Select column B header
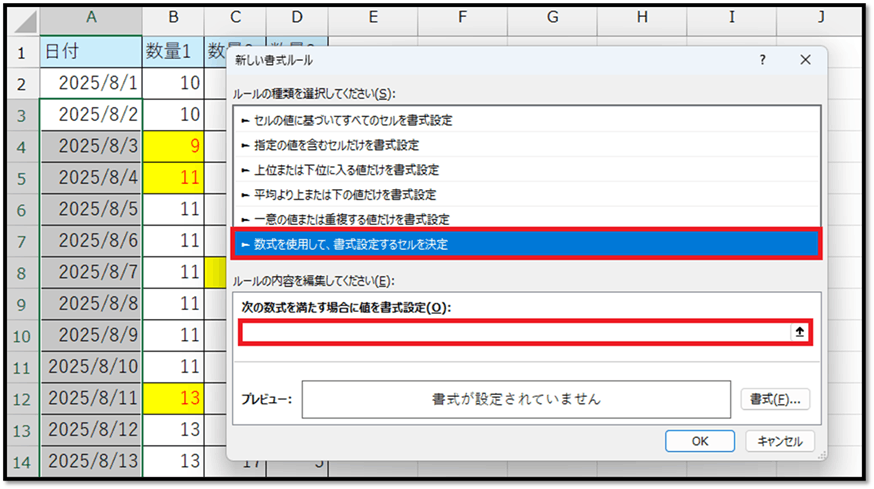Image resolution: width=874 pixels, height=489 pixels. coord(173,17)
